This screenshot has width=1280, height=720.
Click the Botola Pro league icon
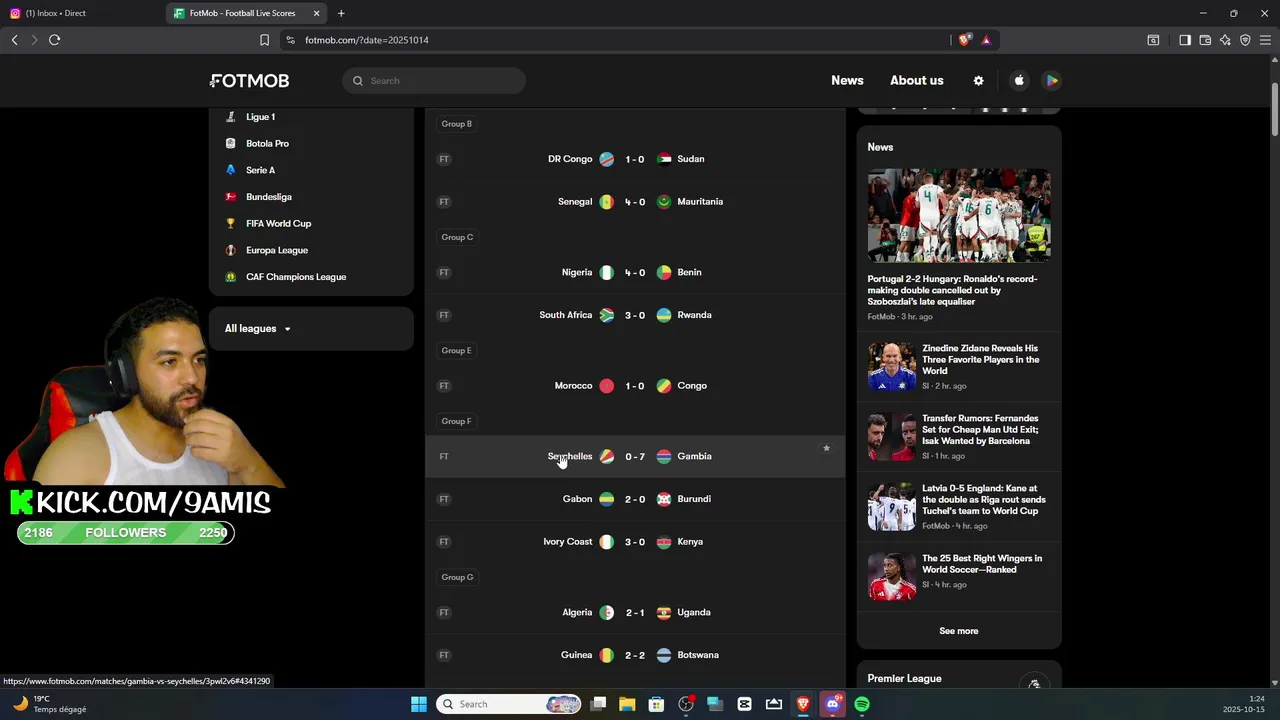231,144
